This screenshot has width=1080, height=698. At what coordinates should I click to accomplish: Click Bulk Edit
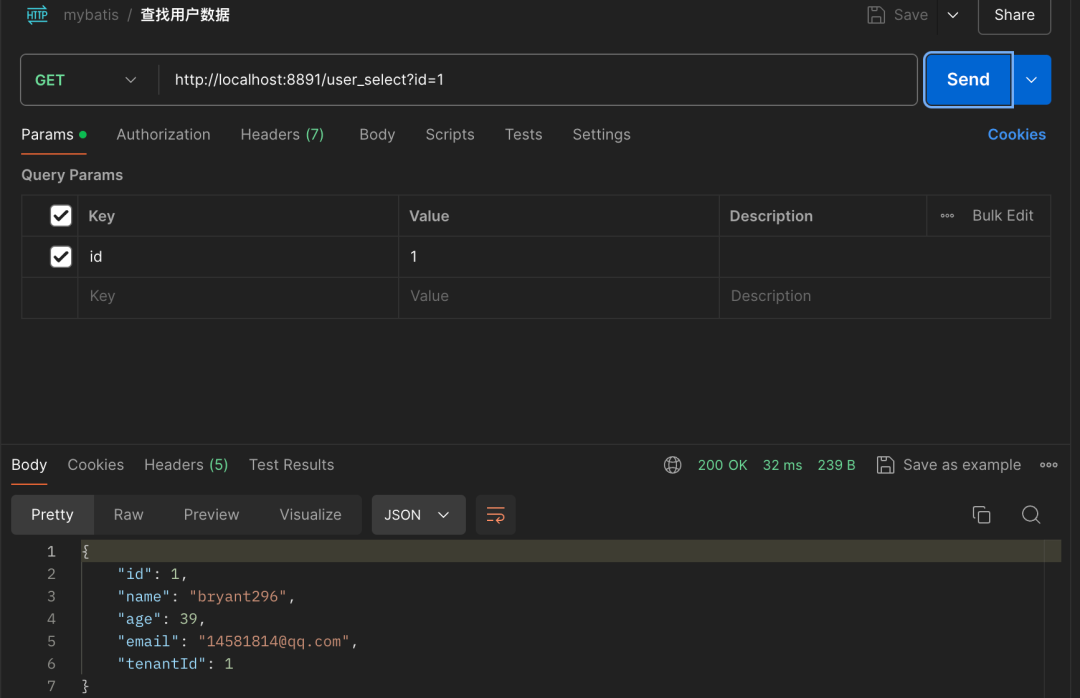click(1002, 216)
